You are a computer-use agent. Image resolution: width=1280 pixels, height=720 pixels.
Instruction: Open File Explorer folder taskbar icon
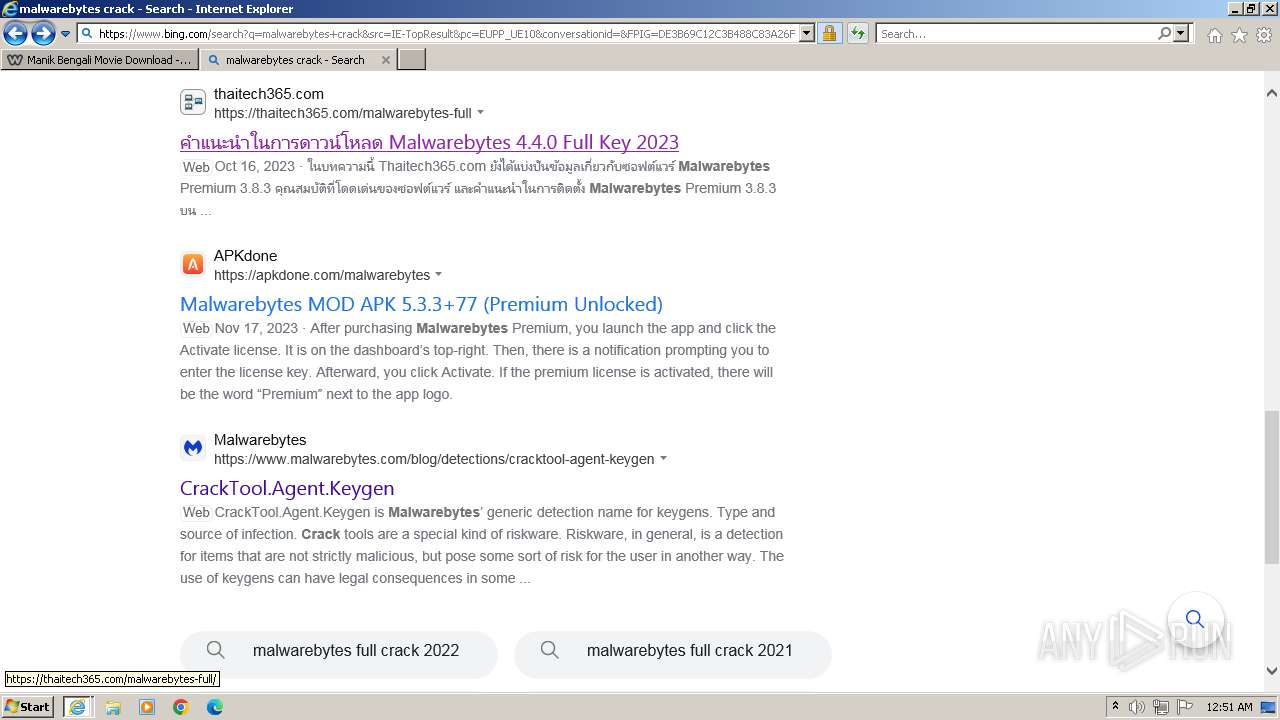(113, 707)
